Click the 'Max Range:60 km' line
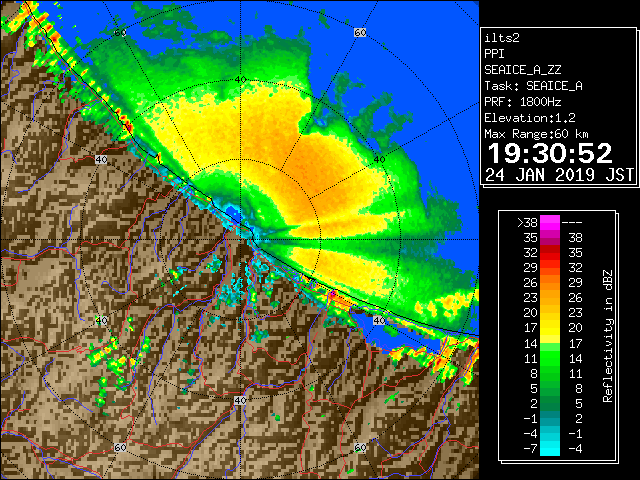640x480 pixels. (x=536, y=134)
